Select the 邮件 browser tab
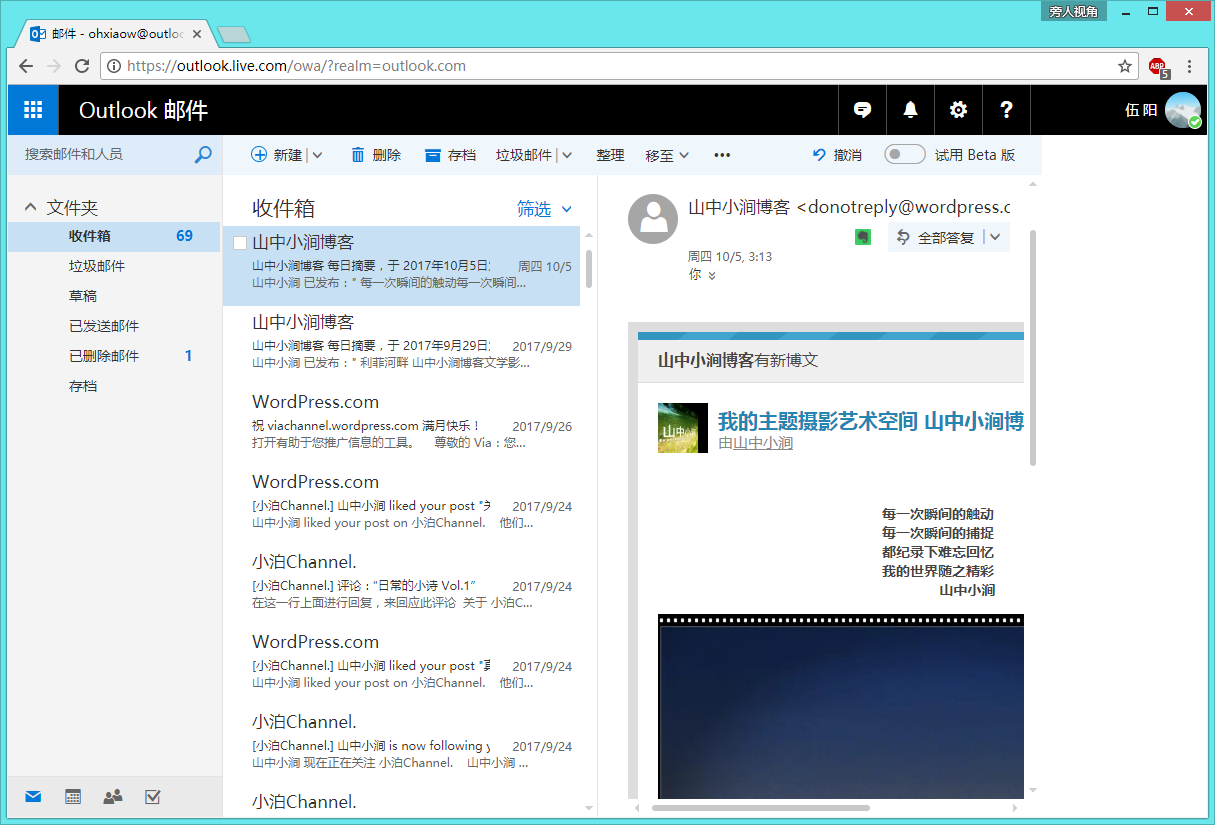The width and height of the screenshot is (1215, 825). [118, 33]
